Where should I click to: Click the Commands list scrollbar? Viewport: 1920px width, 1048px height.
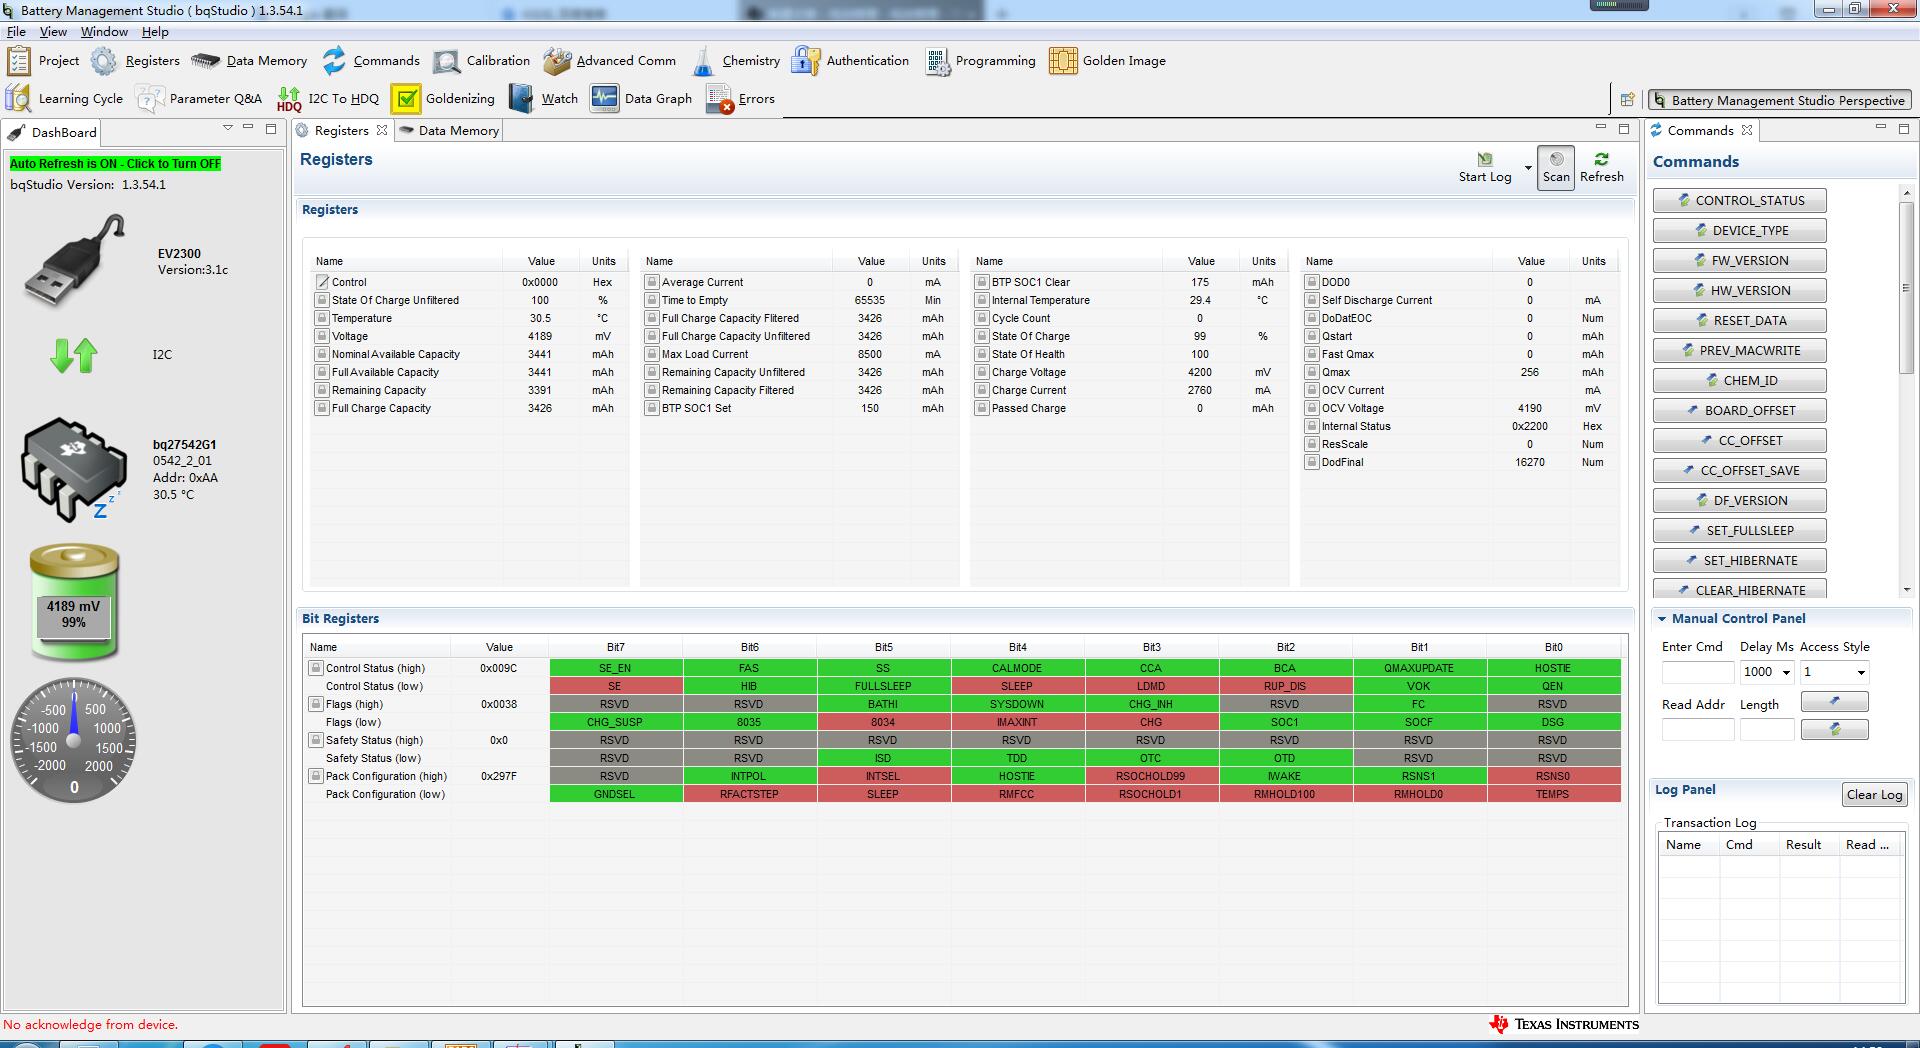coord(1906,288)
